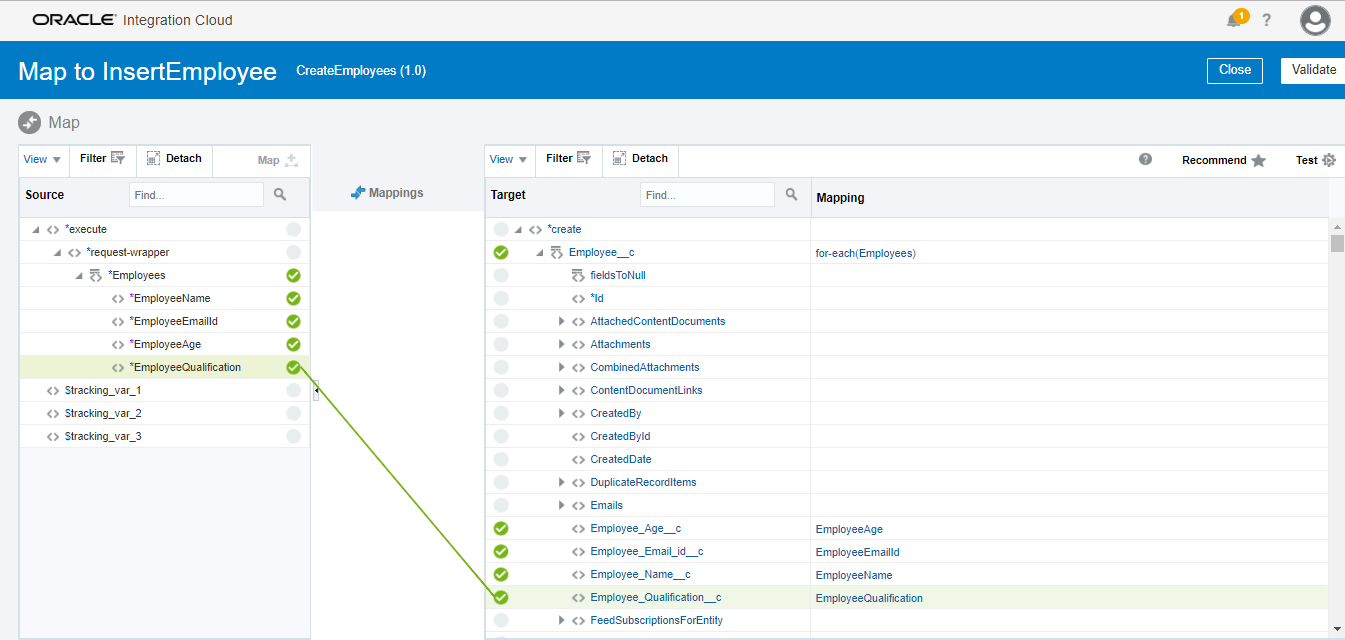Viewport: 1345px width, 640px height.
Task: Collapse the *execute source node
Action: (36, 229)
